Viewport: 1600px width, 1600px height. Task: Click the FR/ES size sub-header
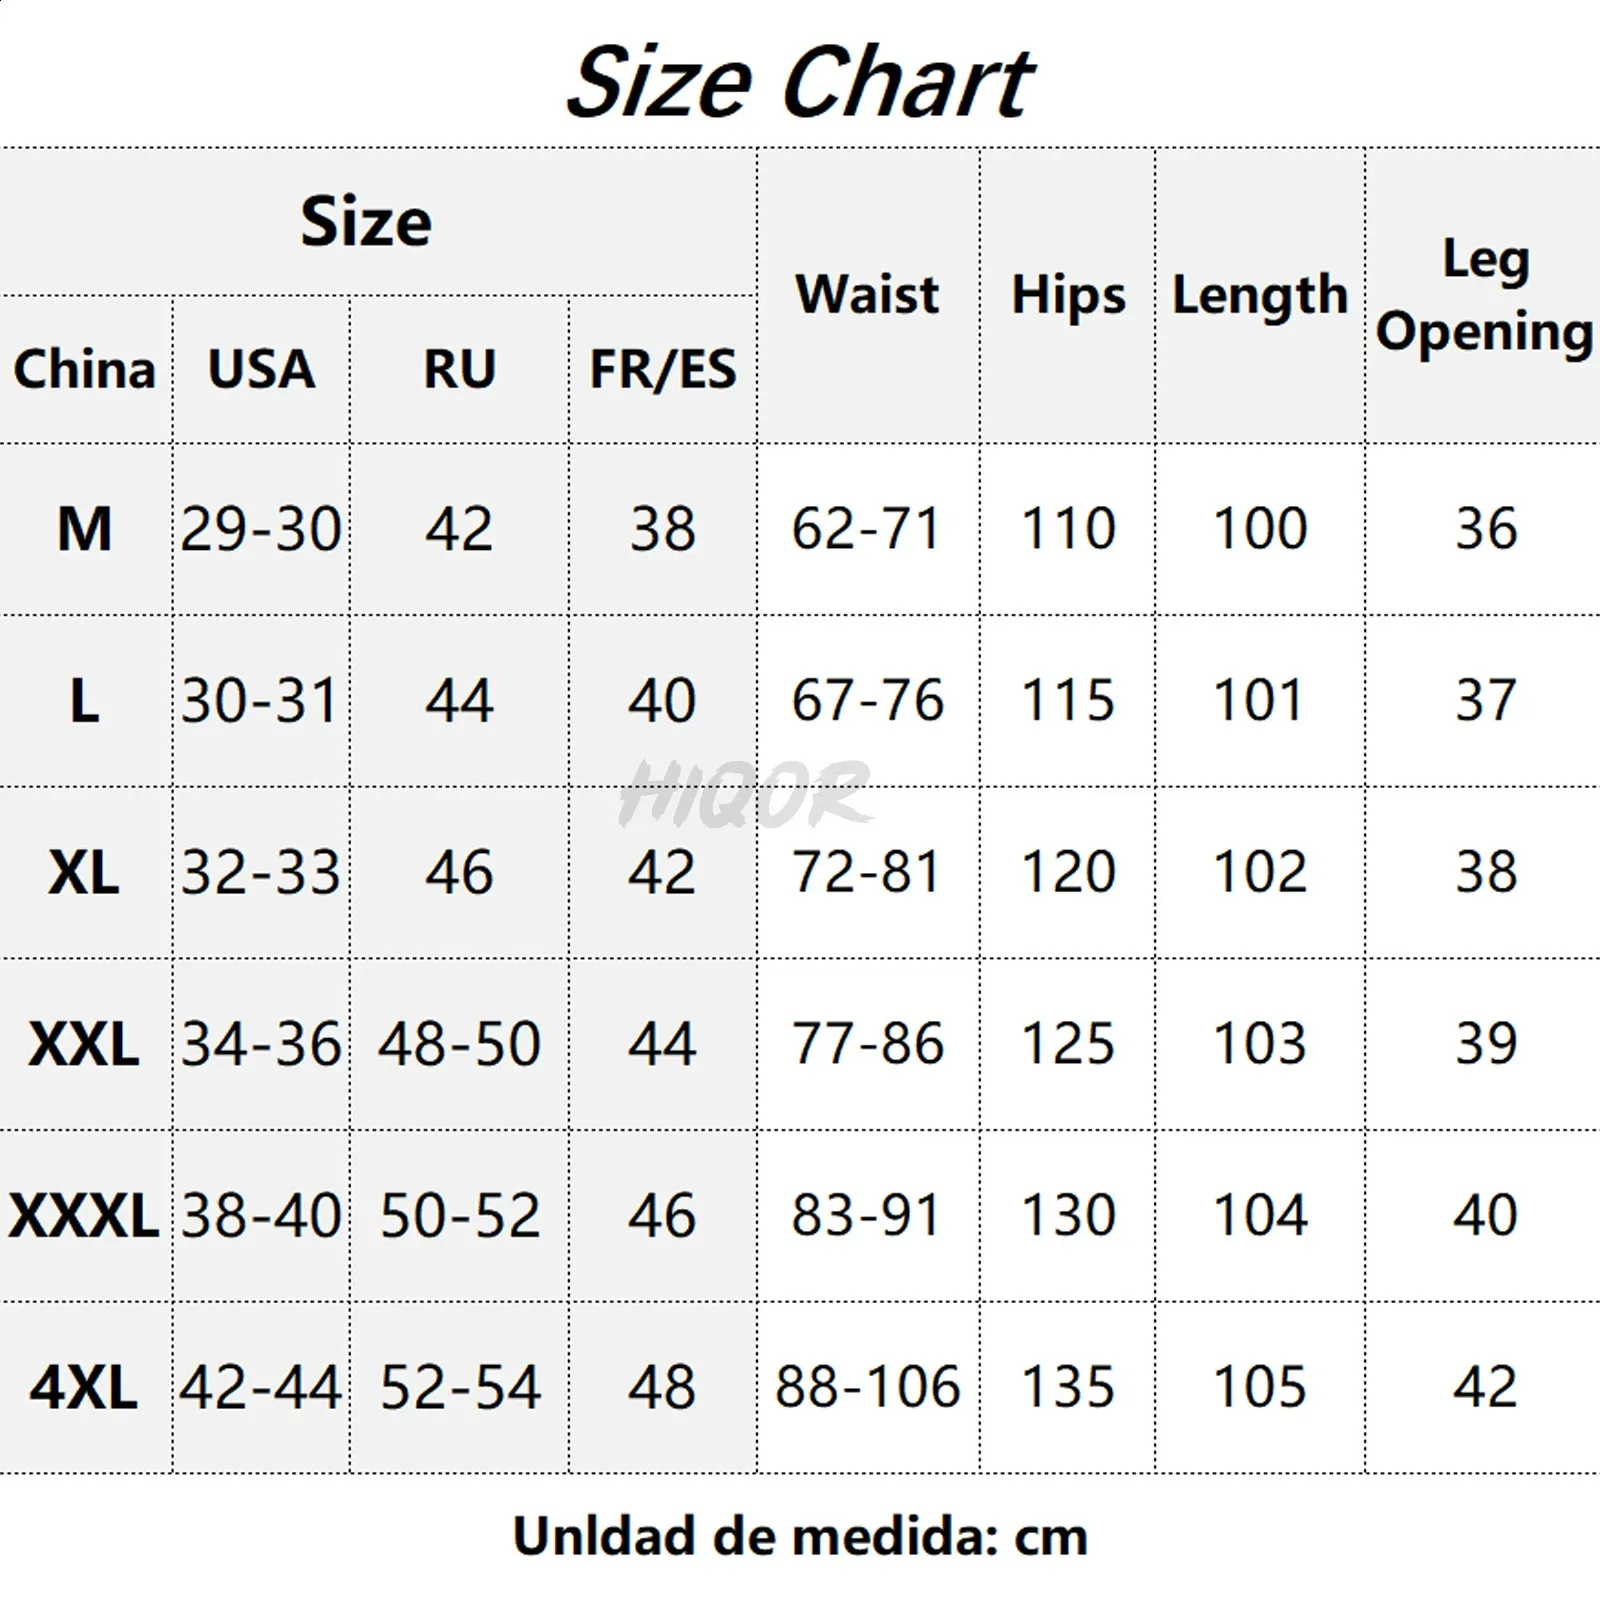coord(662,369)
